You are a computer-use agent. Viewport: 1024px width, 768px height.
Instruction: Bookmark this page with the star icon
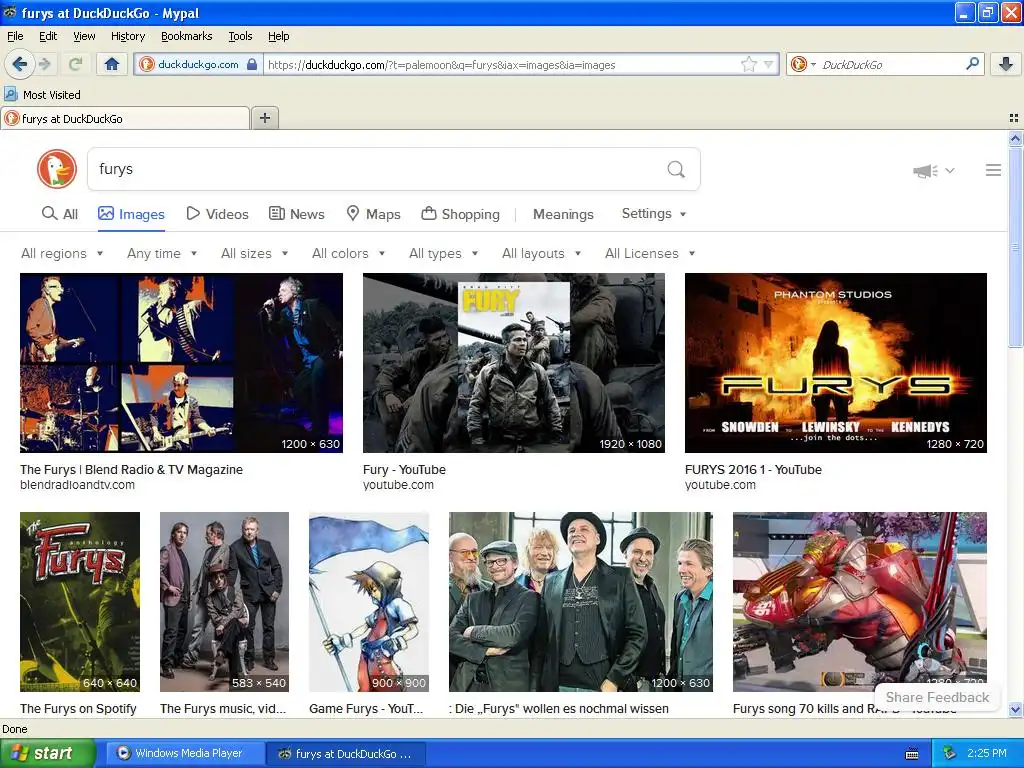pos(748,64)
